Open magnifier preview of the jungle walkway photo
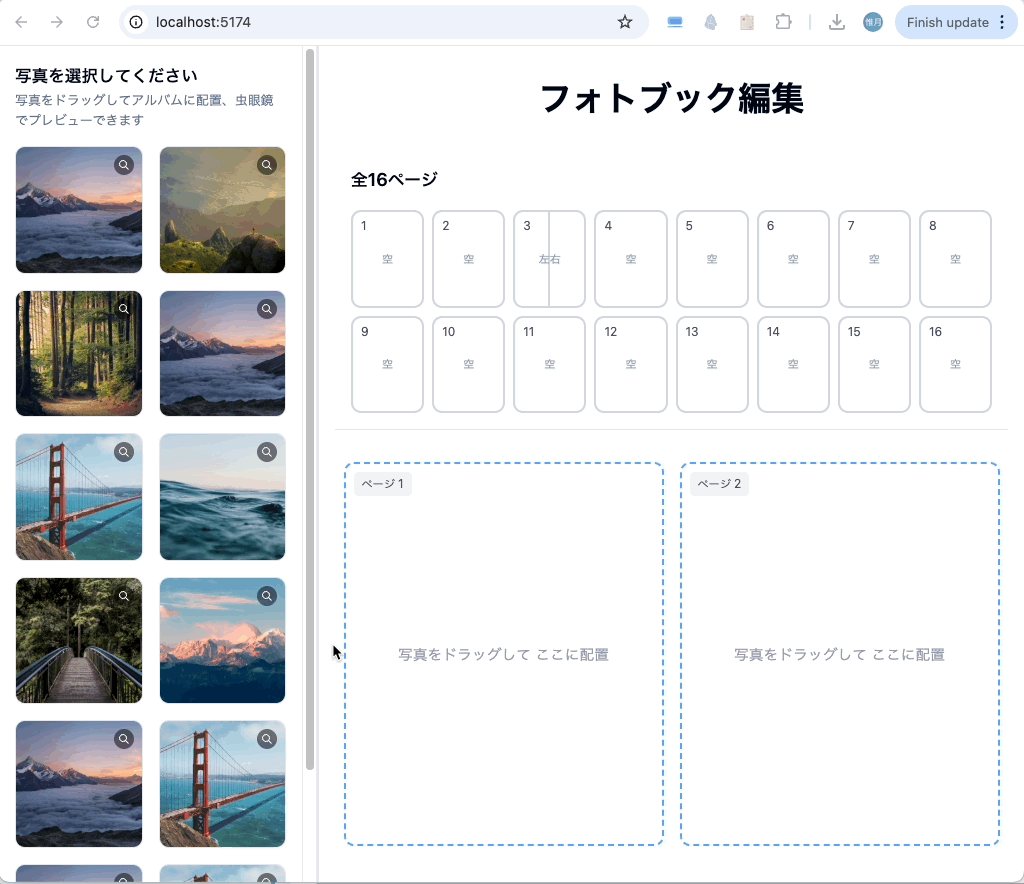 (x=124, y=595)
